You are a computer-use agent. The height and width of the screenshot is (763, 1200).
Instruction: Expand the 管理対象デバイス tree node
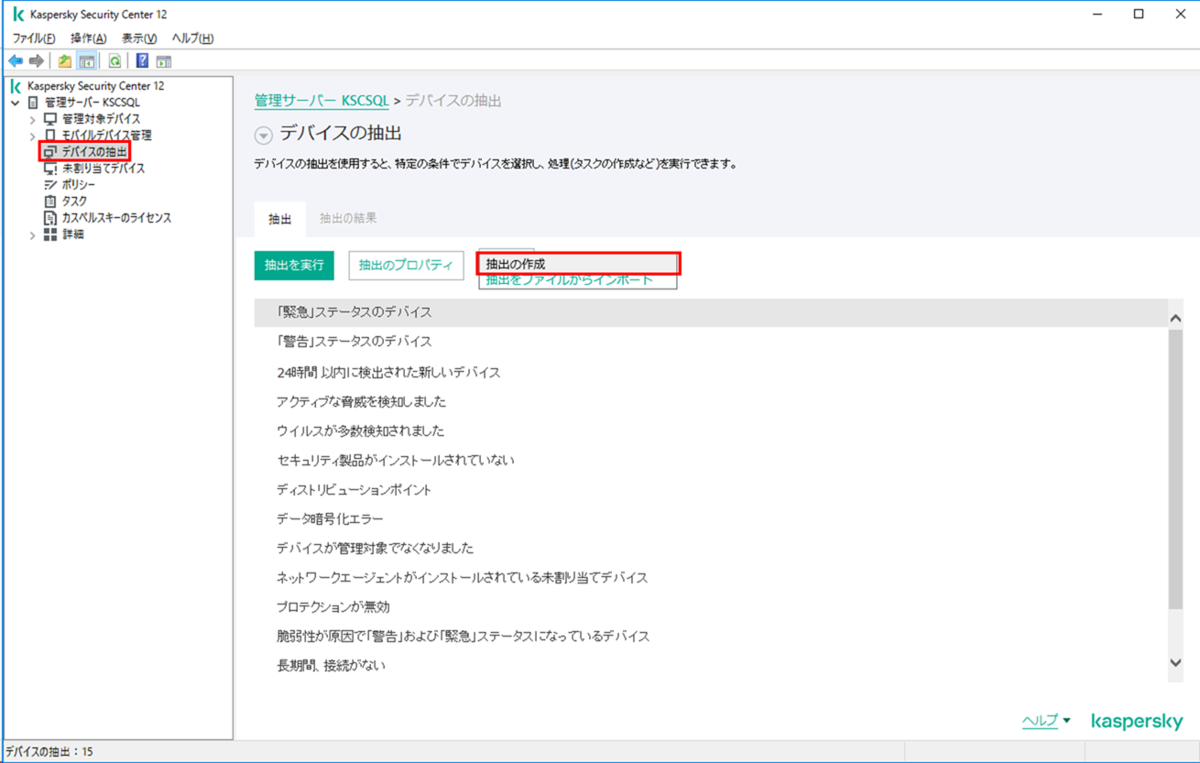[x=32, y=119]
